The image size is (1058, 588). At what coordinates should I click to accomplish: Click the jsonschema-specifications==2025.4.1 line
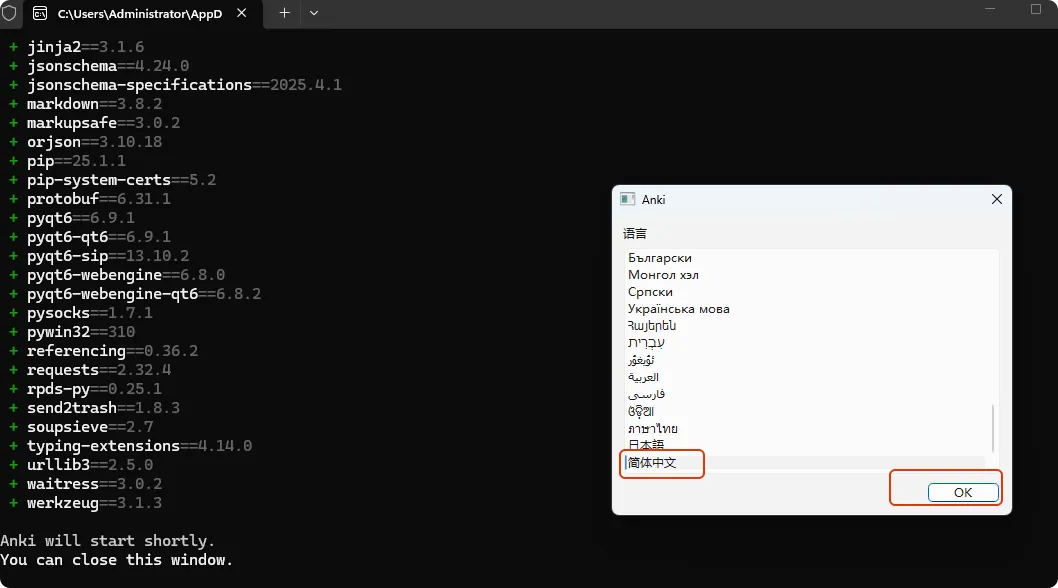click(x=184, y=85)
